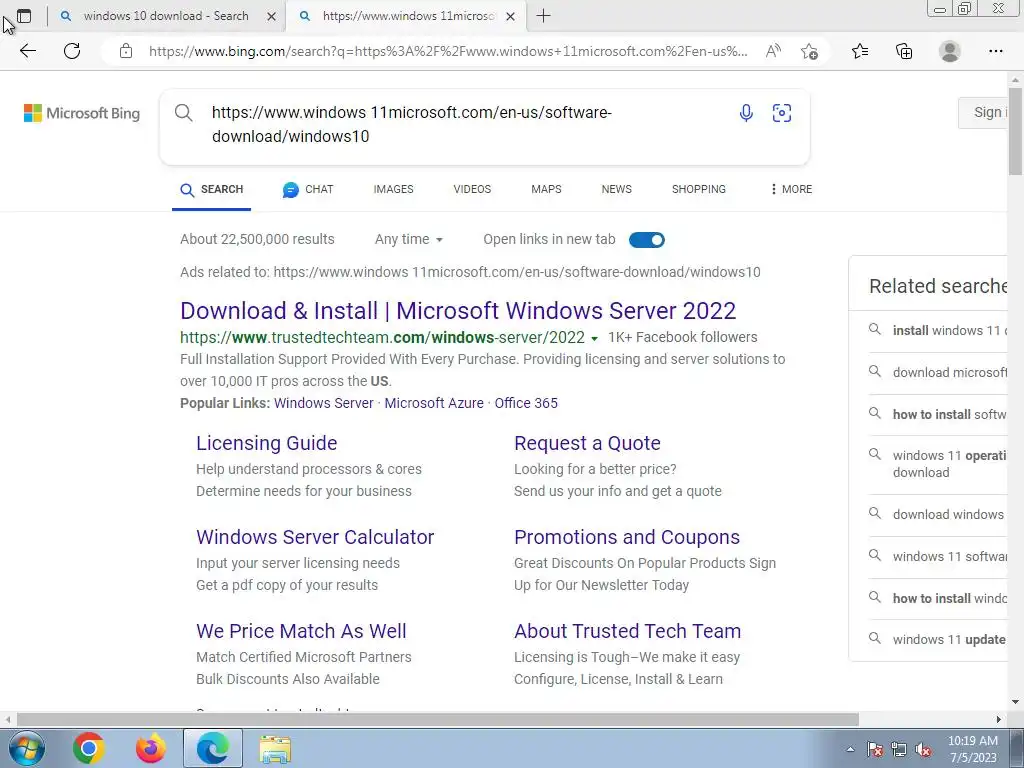
Task: Show hidden tray icons arrow
Action: point(850,749)
